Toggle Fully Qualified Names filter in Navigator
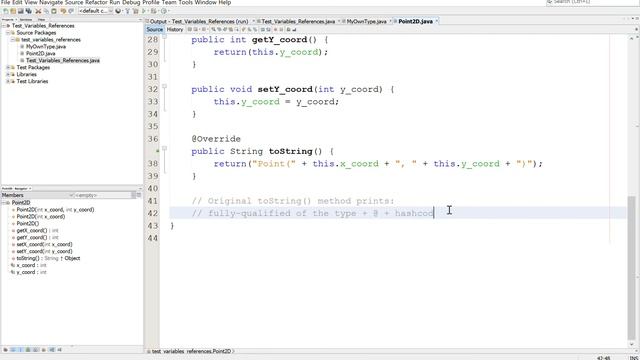 pyautogui.click(x=44, y=350)
